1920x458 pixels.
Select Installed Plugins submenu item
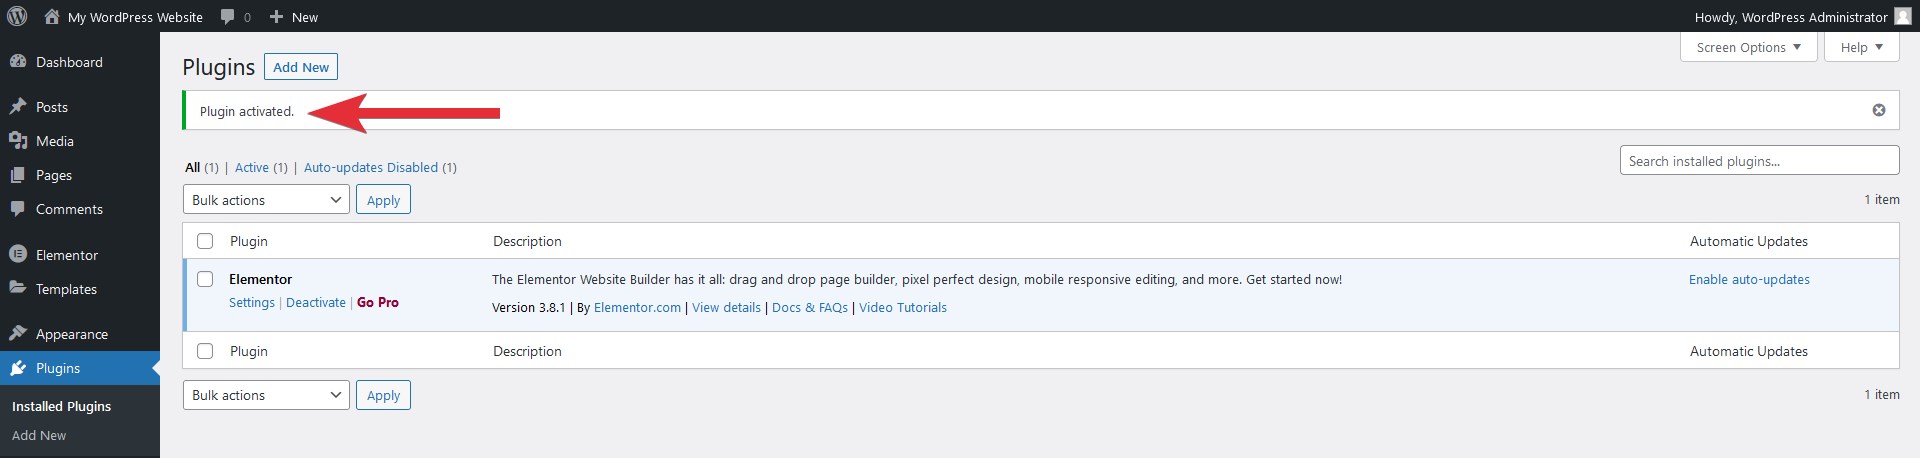click(61, 406)
